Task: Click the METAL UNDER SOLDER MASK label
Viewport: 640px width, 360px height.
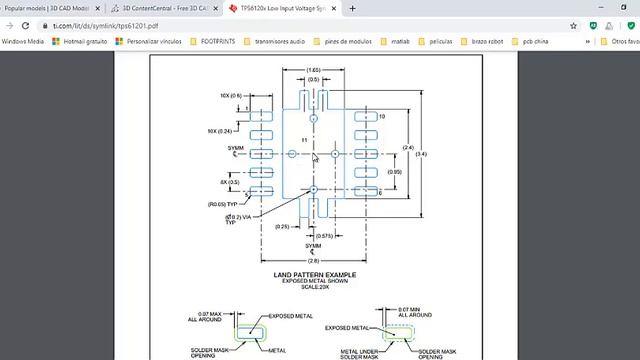Action: pyautogui.click(x=359, y=354)
